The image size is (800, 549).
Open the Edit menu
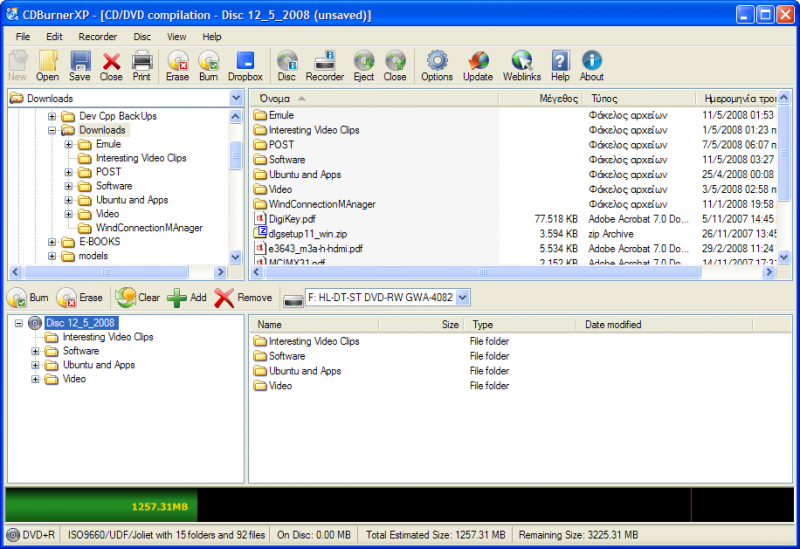pos(54,36)
